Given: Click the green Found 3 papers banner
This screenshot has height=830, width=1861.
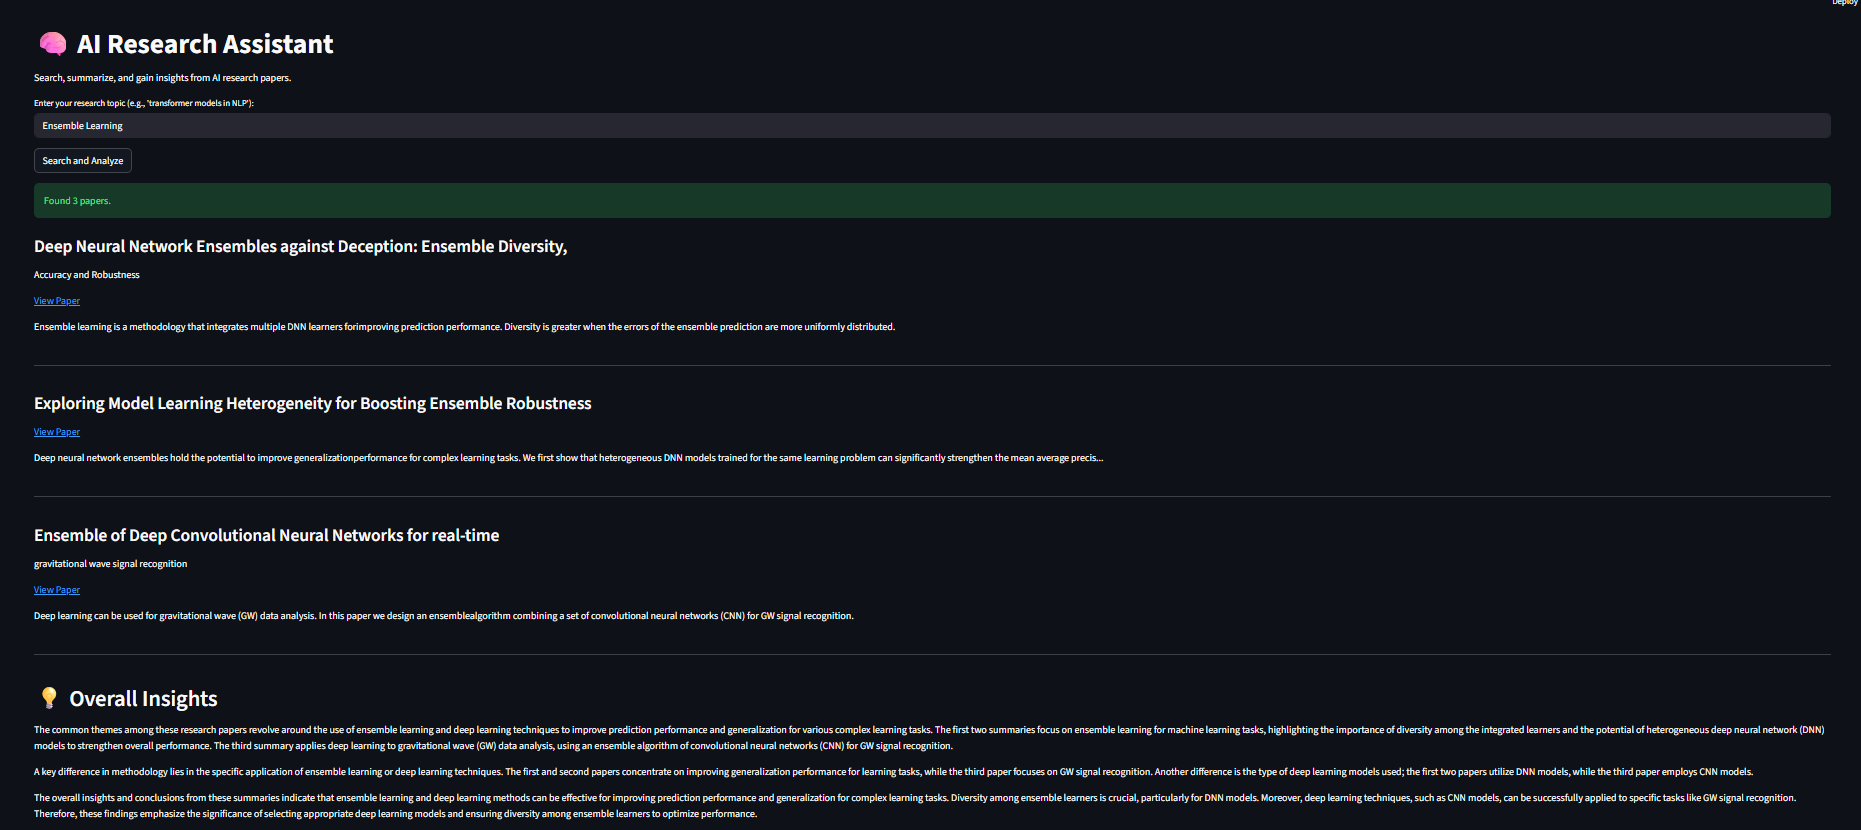Looking at the screenshot, I should pyautogui.click(x=930, y=201).
